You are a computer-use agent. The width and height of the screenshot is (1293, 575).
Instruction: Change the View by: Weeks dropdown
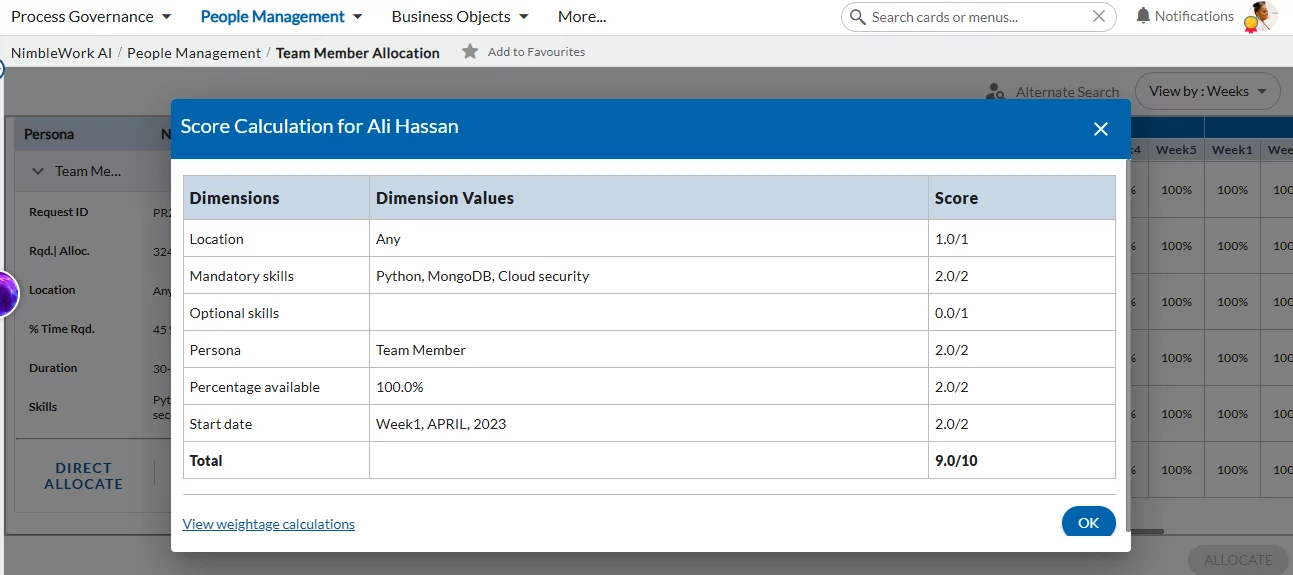[x=1207, y=91]
